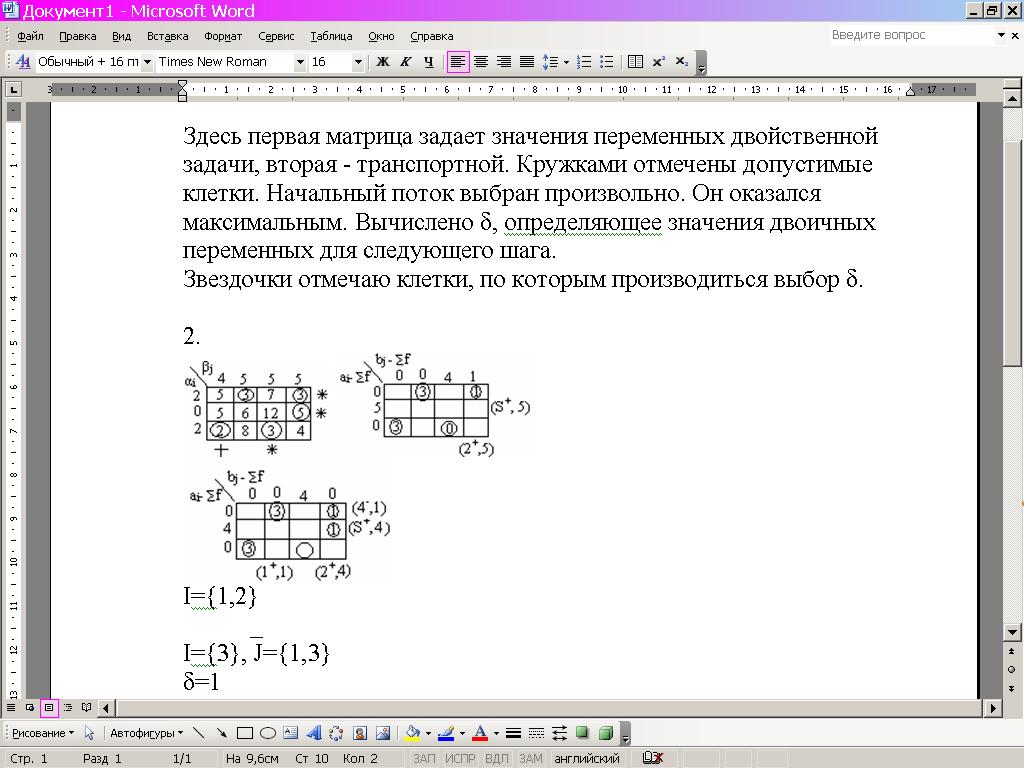This screenshot has width=1024, height=768.
Task: Open the Таблица menu
Action: (330, 36)
